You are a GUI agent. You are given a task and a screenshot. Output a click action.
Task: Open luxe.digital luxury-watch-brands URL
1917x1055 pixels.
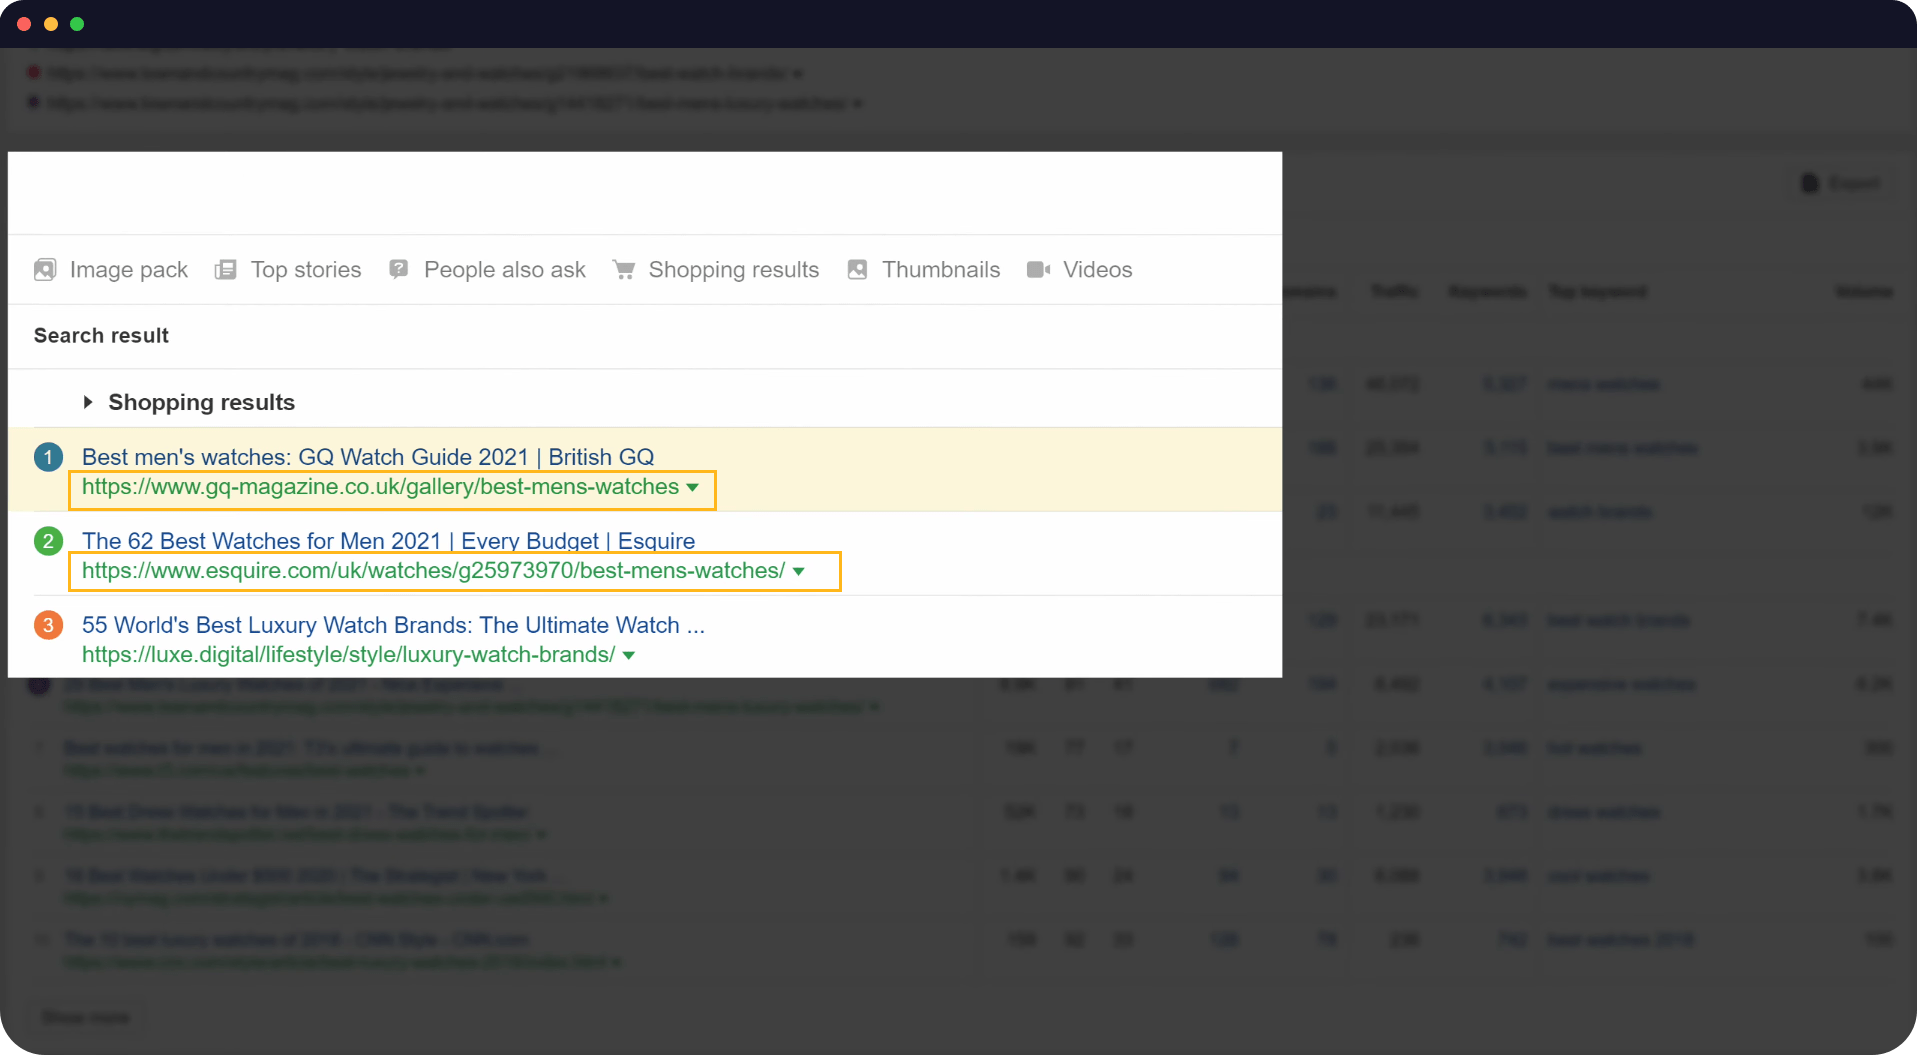click(348, 655)
